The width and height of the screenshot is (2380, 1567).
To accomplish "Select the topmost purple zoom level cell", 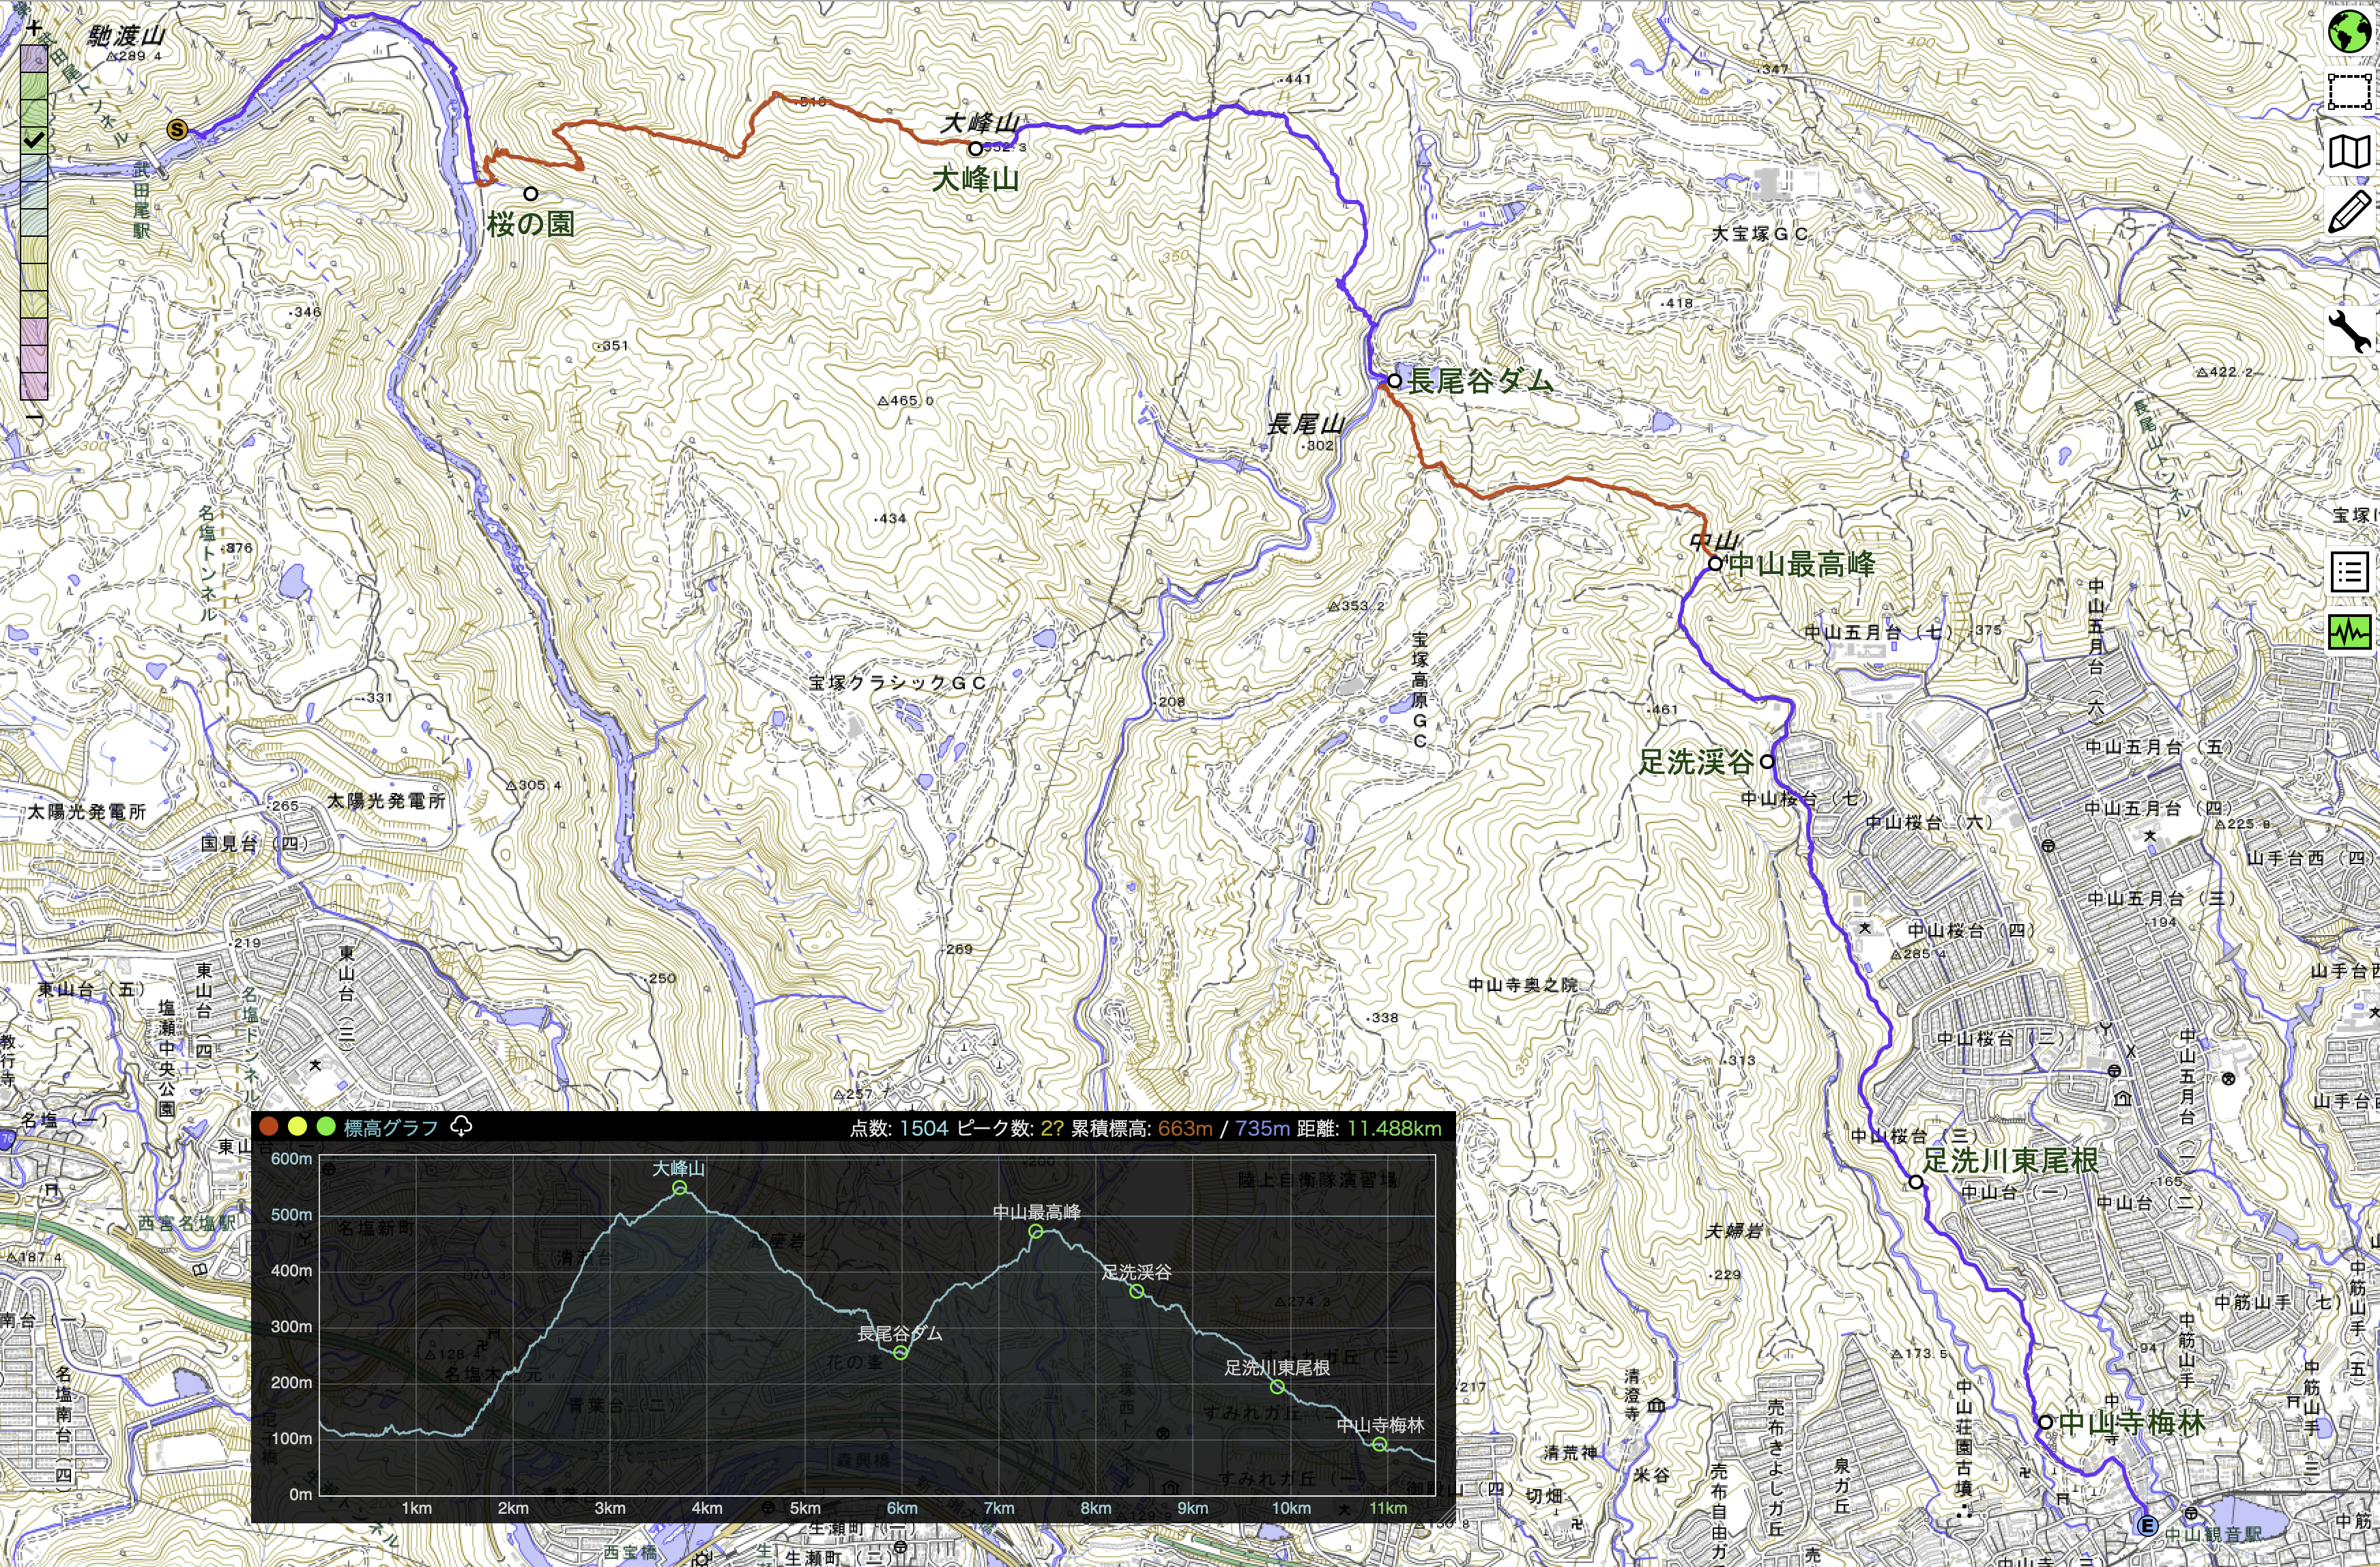I will point(34,59).
